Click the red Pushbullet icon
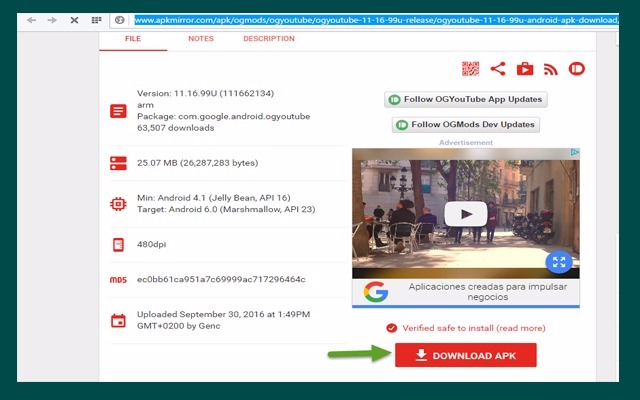Viewport: 640px width, 400px height. tap(576, 69)
